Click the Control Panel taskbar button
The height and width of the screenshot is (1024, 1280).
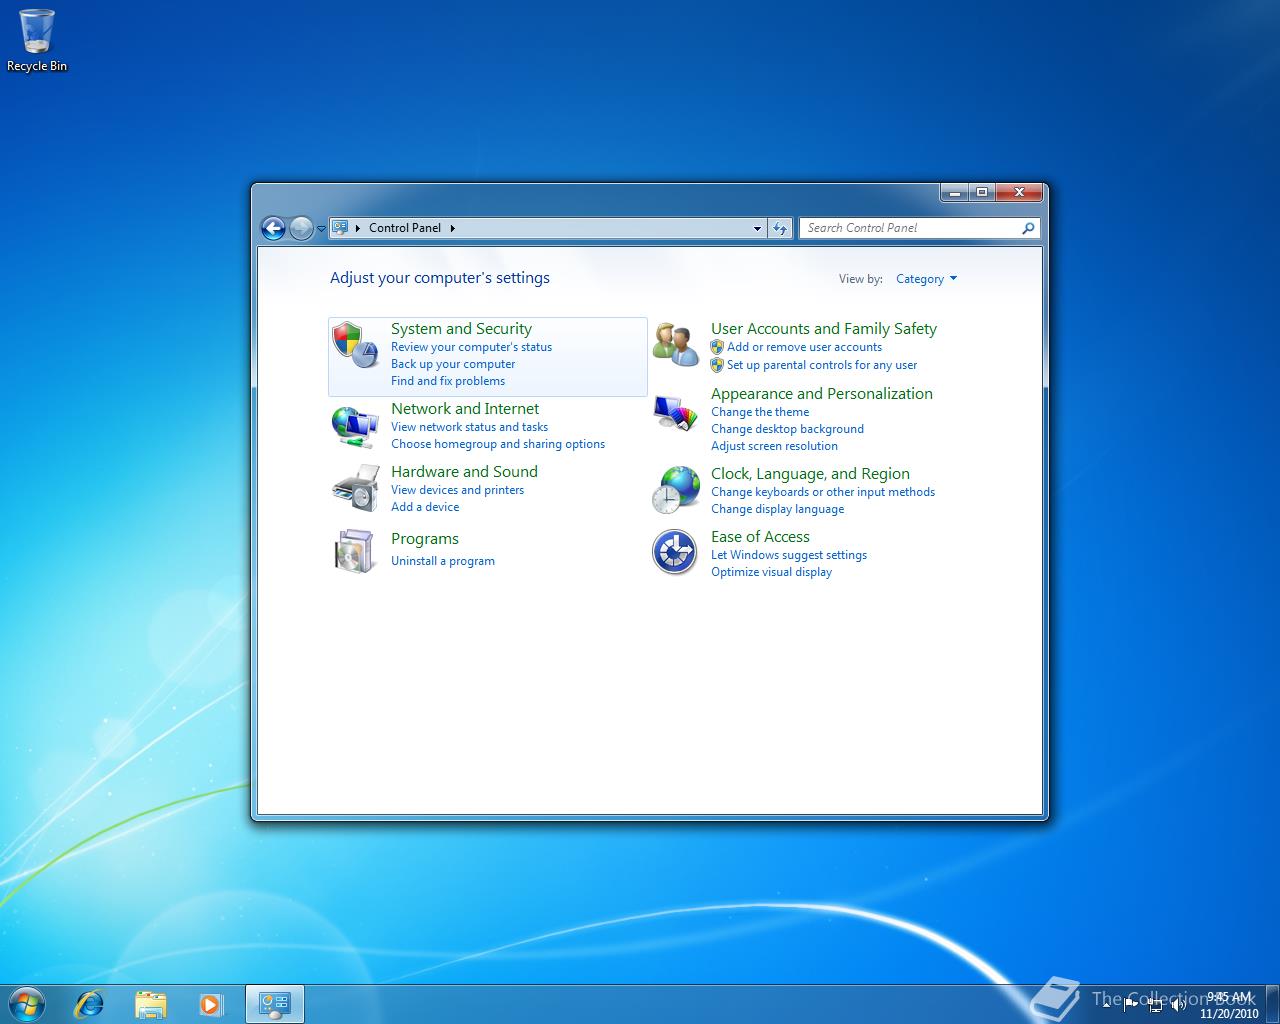click(274, 1004)
